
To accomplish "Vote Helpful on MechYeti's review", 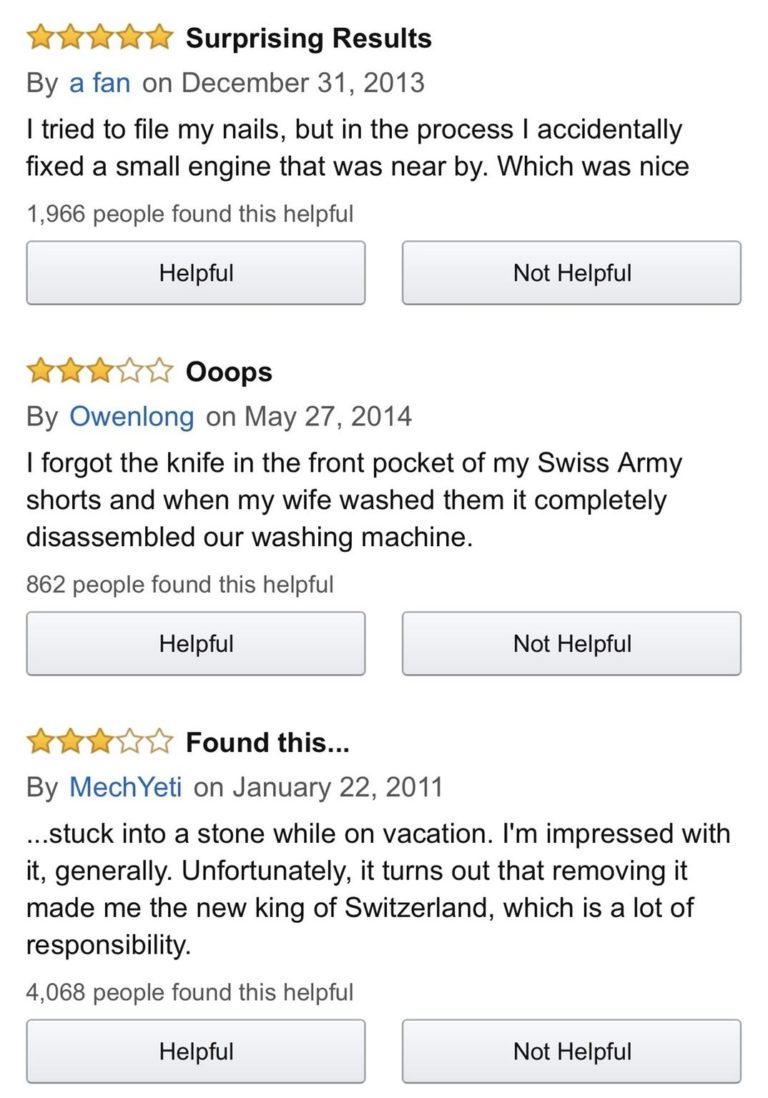I will tap(196, 1051).
